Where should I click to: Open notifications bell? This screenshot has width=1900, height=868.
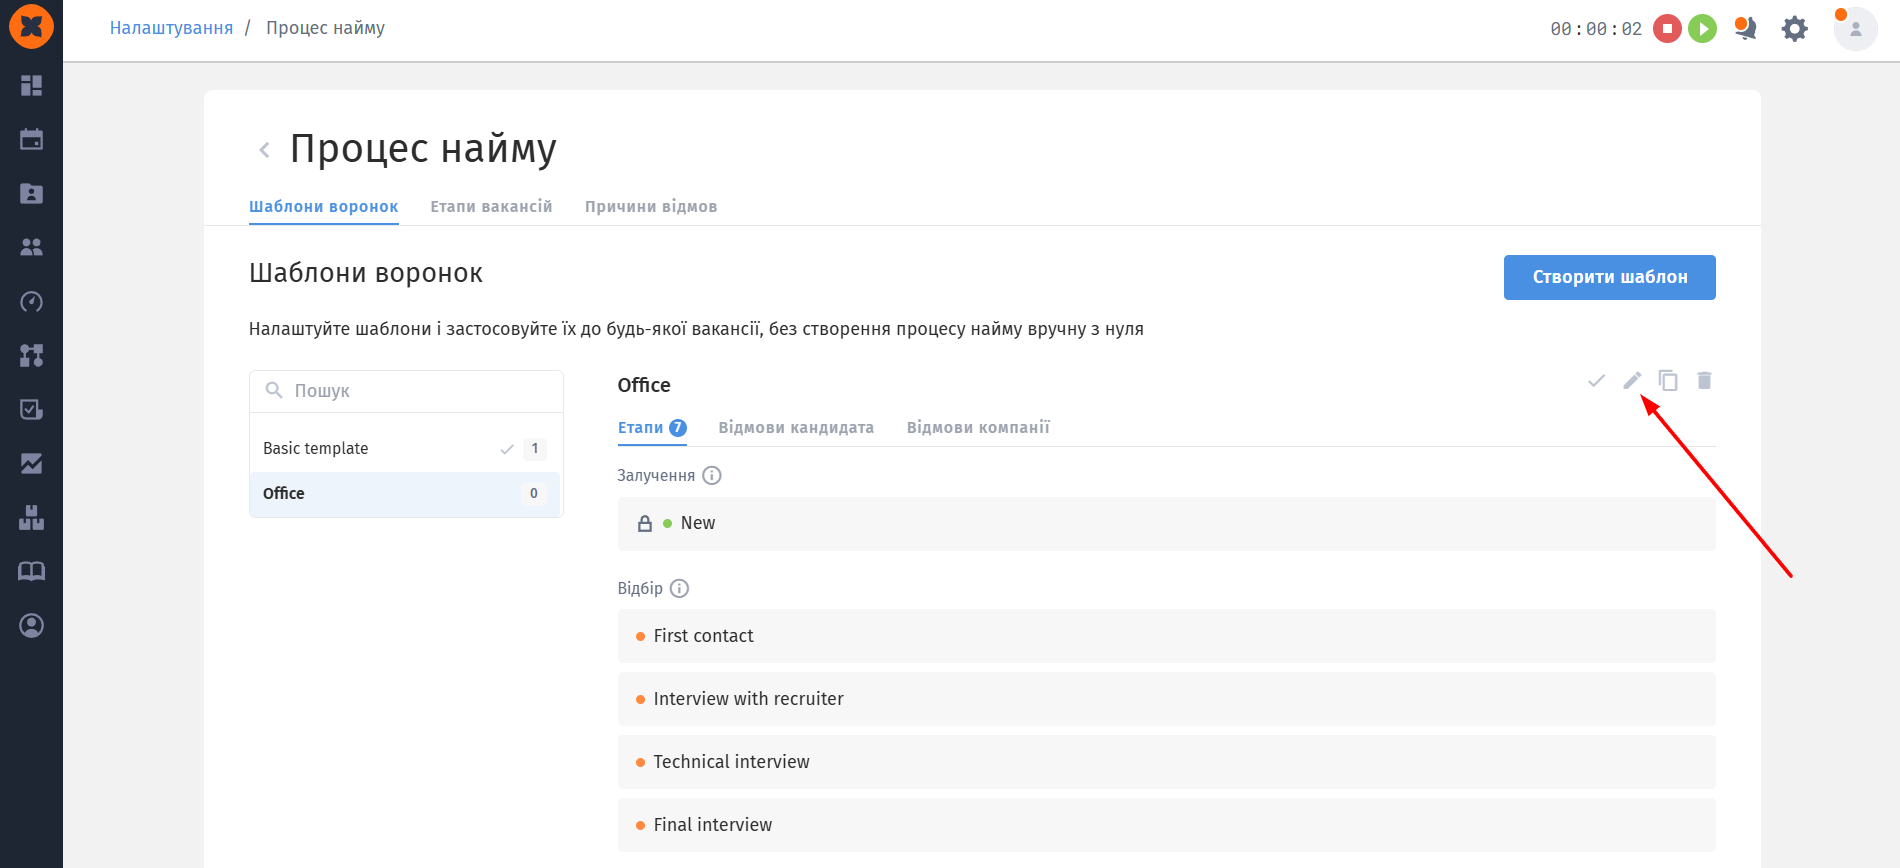click(x=1746, y=28)
